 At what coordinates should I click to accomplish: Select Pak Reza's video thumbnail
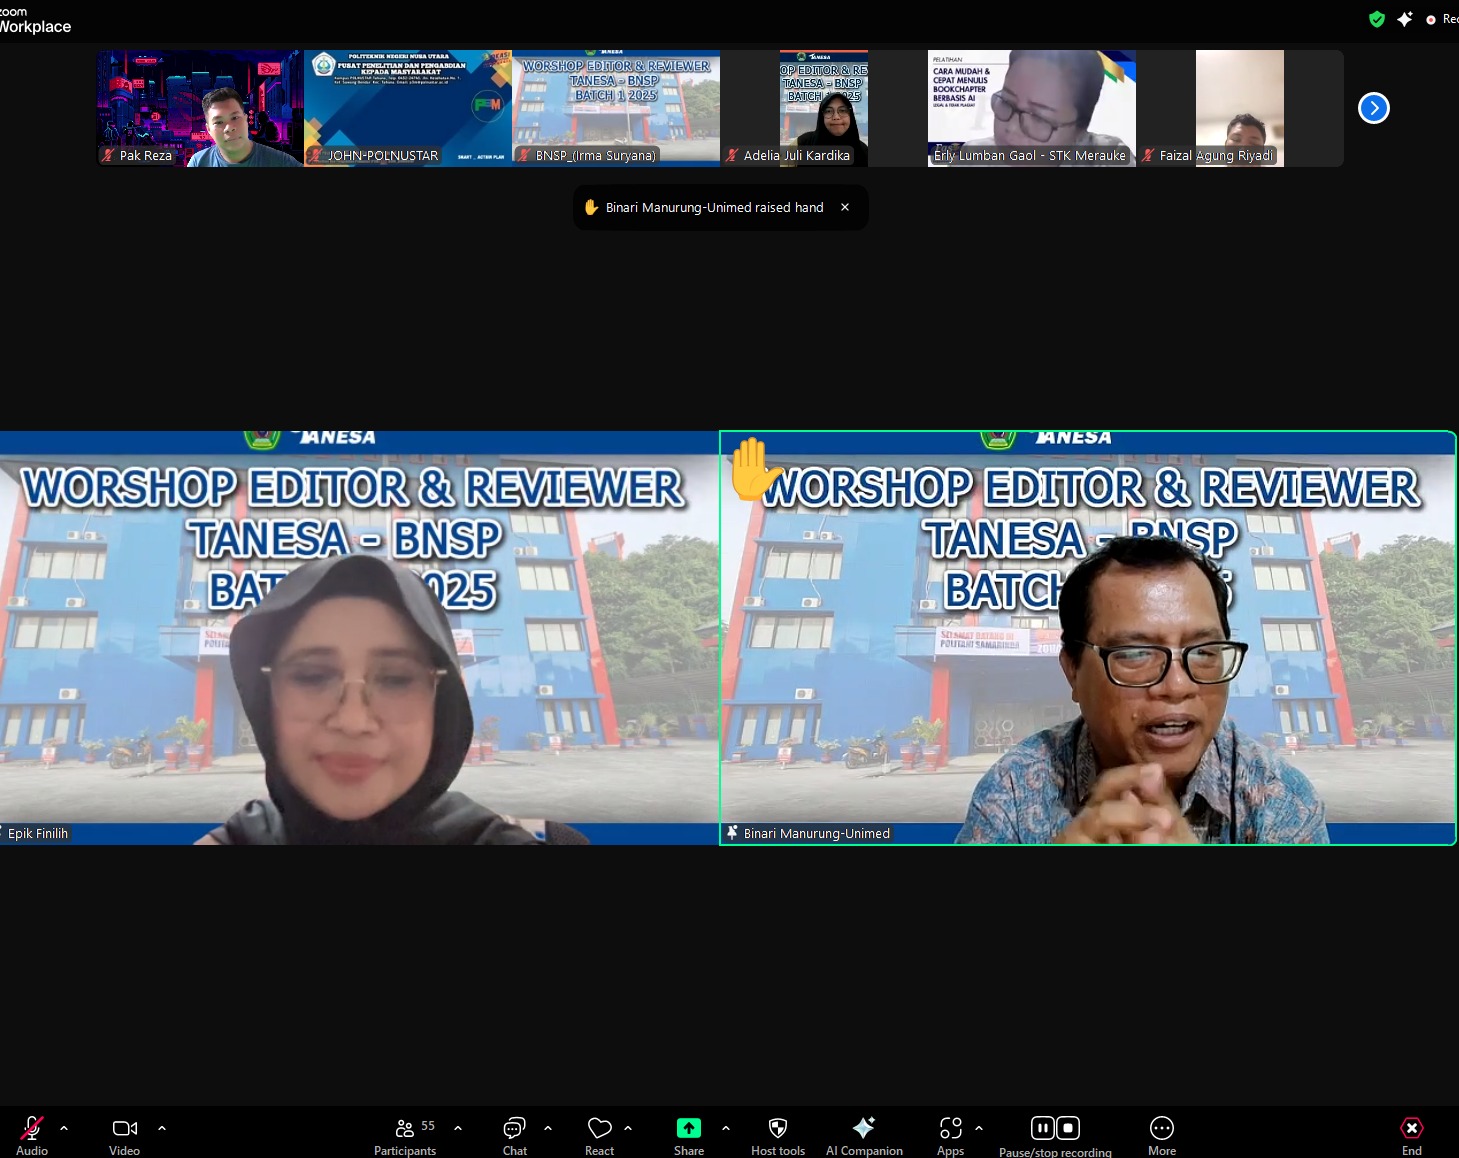point(200,108)
